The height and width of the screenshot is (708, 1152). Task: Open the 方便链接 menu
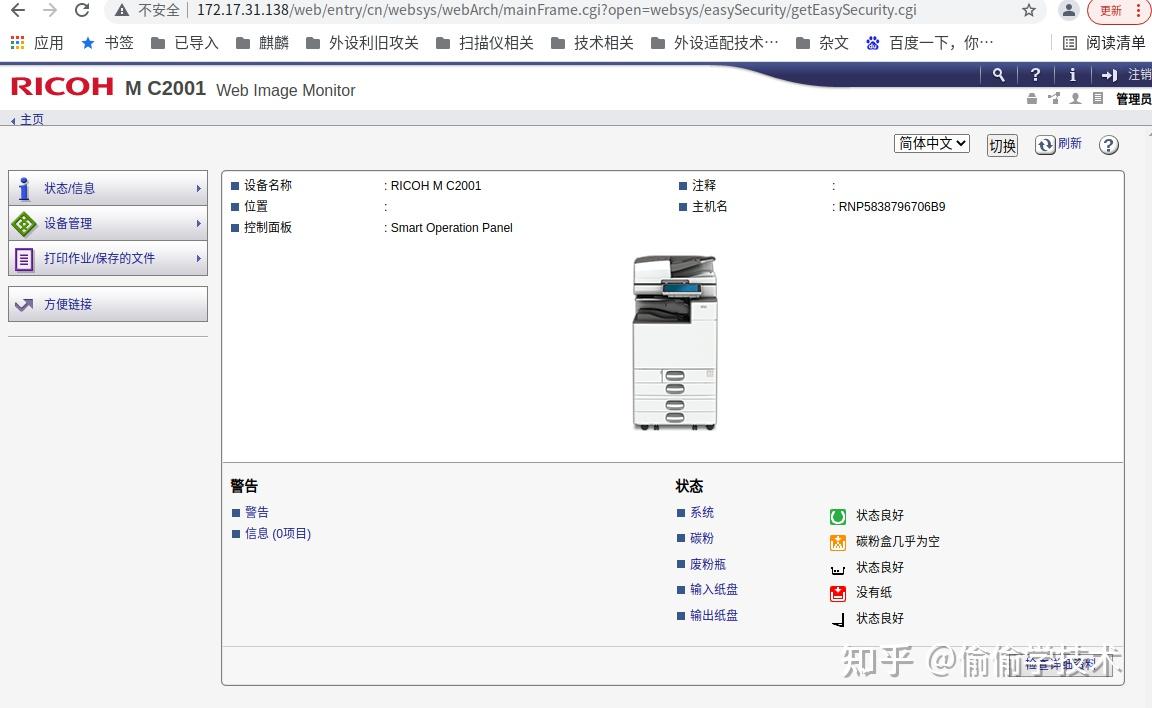point(108,304)
